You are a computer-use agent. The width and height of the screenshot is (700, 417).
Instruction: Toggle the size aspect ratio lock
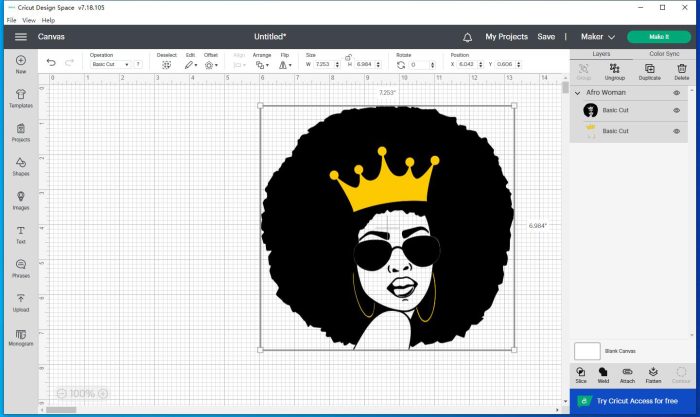point(348,57)
